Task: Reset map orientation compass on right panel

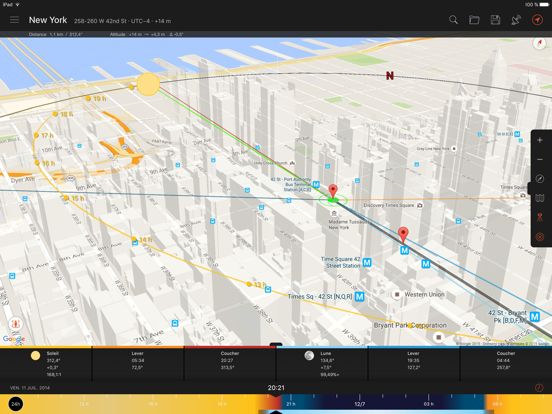Action: pyautogui.click(x=540, y=179)
